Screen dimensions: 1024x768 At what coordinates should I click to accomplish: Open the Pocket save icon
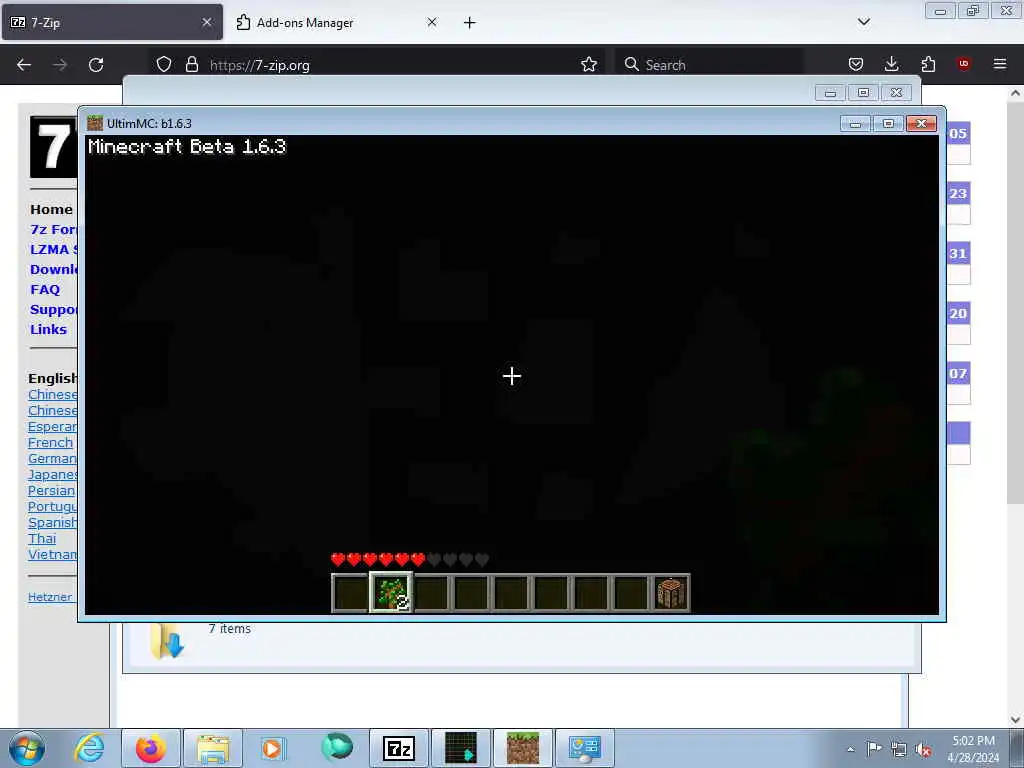(856, 64)
